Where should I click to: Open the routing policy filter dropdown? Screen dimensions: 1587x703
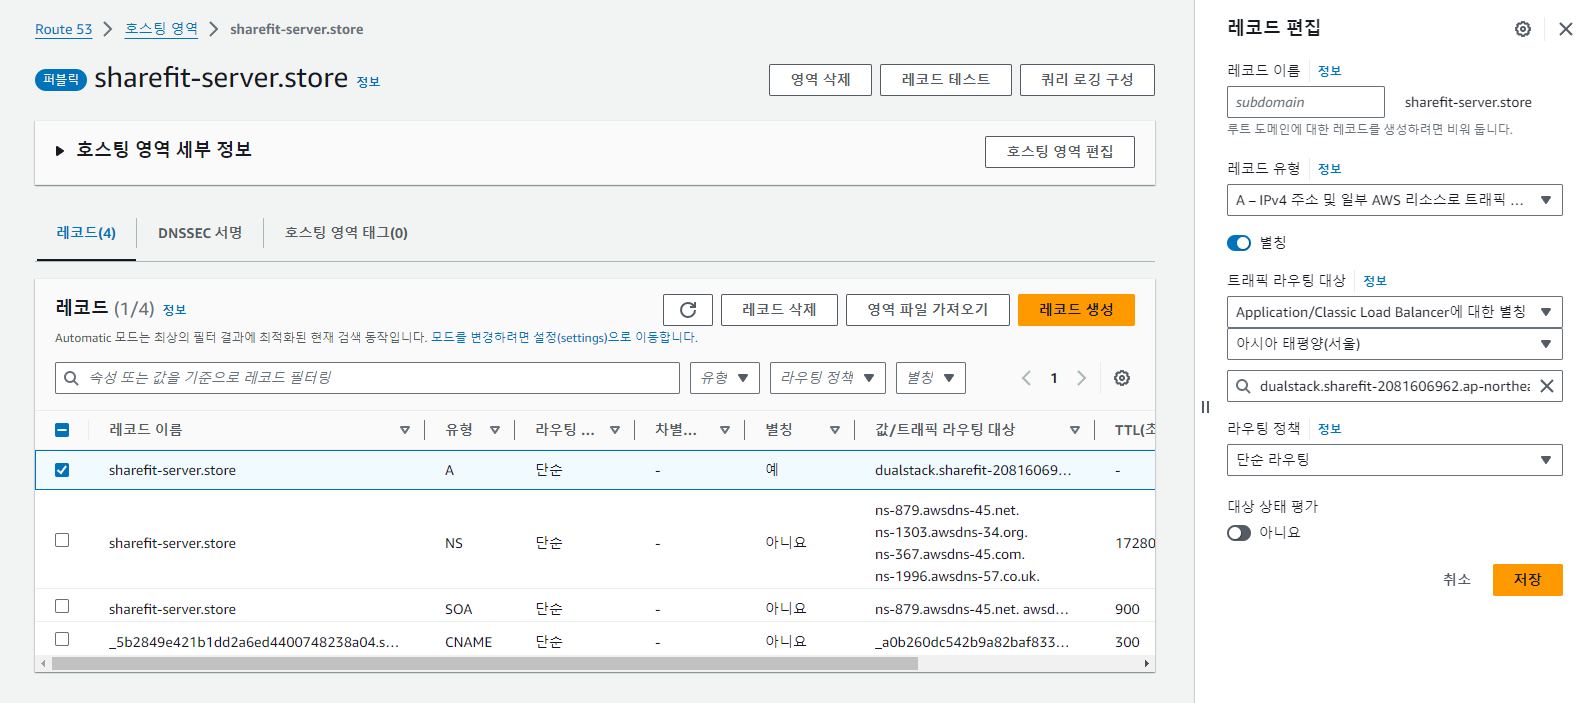pyautogui.click(x=828, y=378)
